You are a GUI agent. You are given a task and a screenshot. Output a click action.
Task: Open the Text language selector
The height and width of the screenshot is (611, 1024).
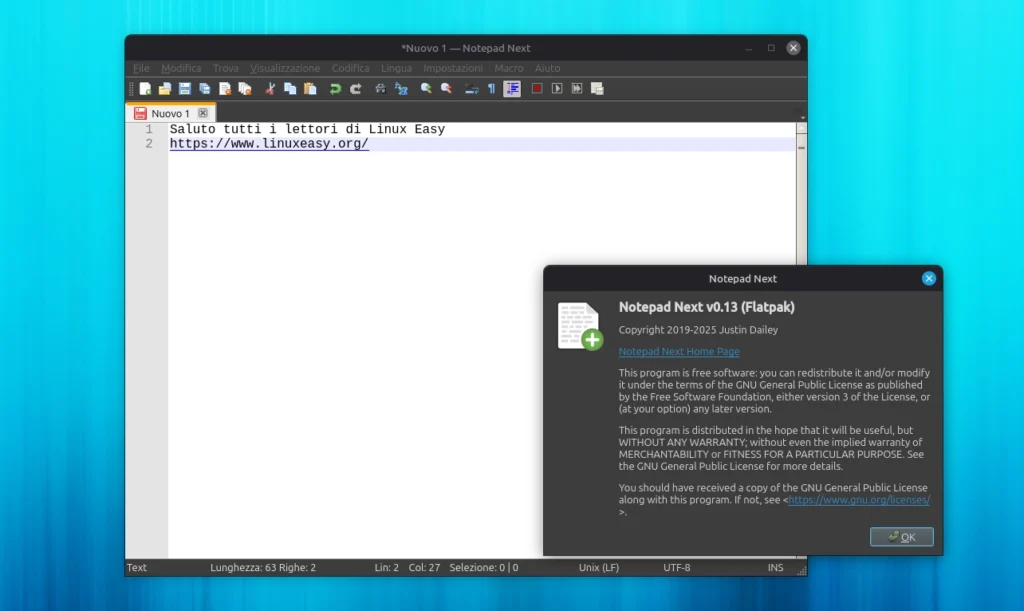click(136, 567)
